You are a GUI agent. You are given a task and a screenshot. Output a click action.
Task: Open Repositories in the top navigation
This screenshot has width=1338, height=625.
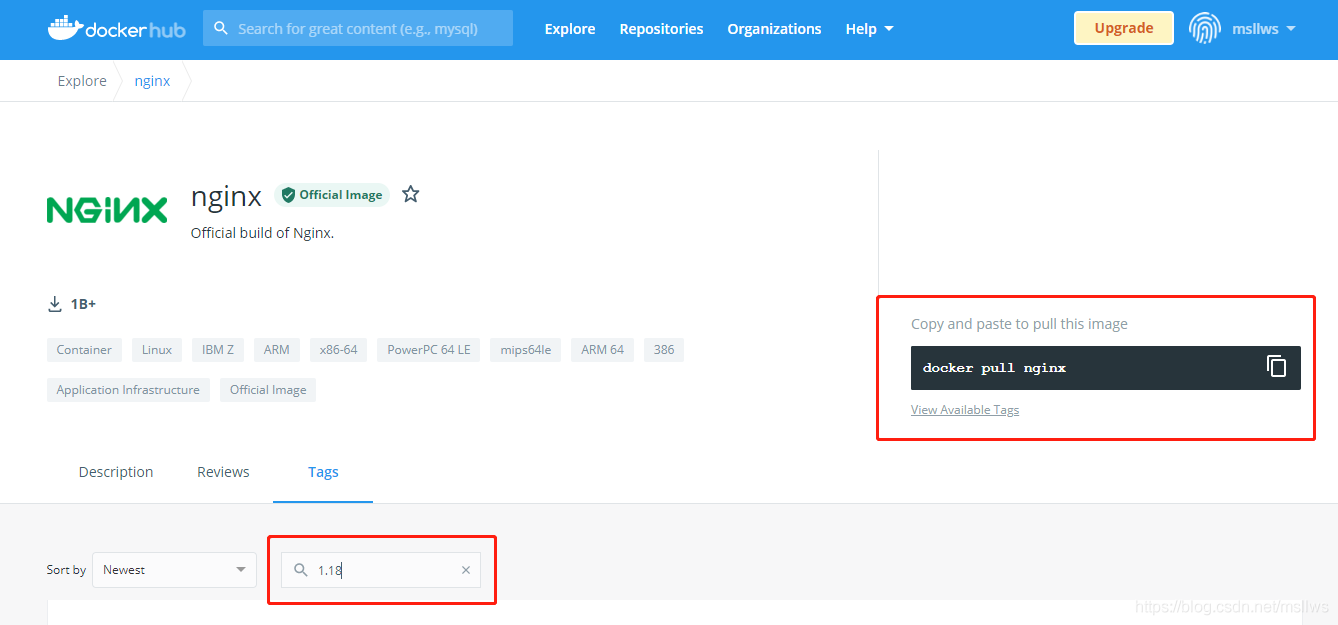pyautogui.click(x=661, y=29)
